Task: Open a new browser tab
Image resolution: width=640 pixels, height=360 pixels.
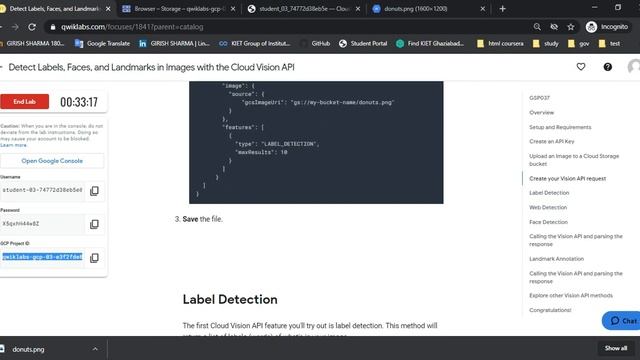Action: point(502,9)
